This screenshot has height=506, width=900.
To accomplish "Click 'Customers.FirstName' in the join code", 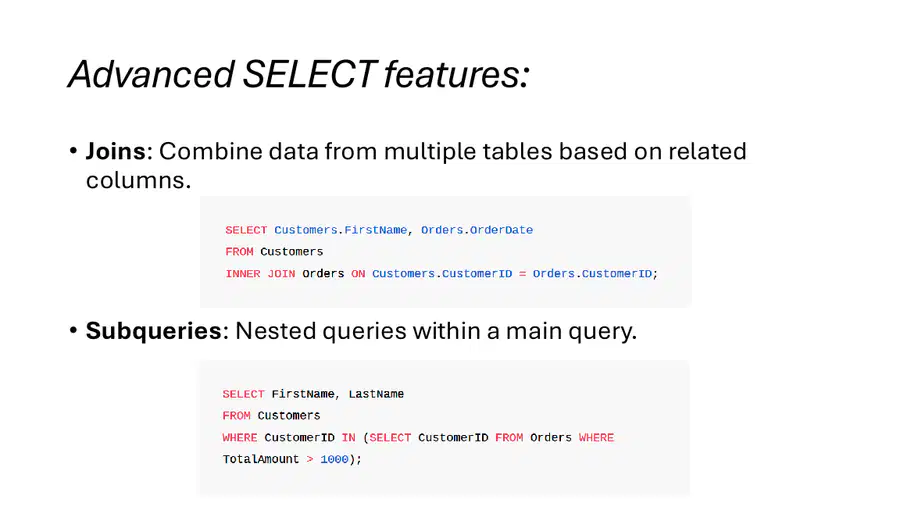I will tap(340, 230).
